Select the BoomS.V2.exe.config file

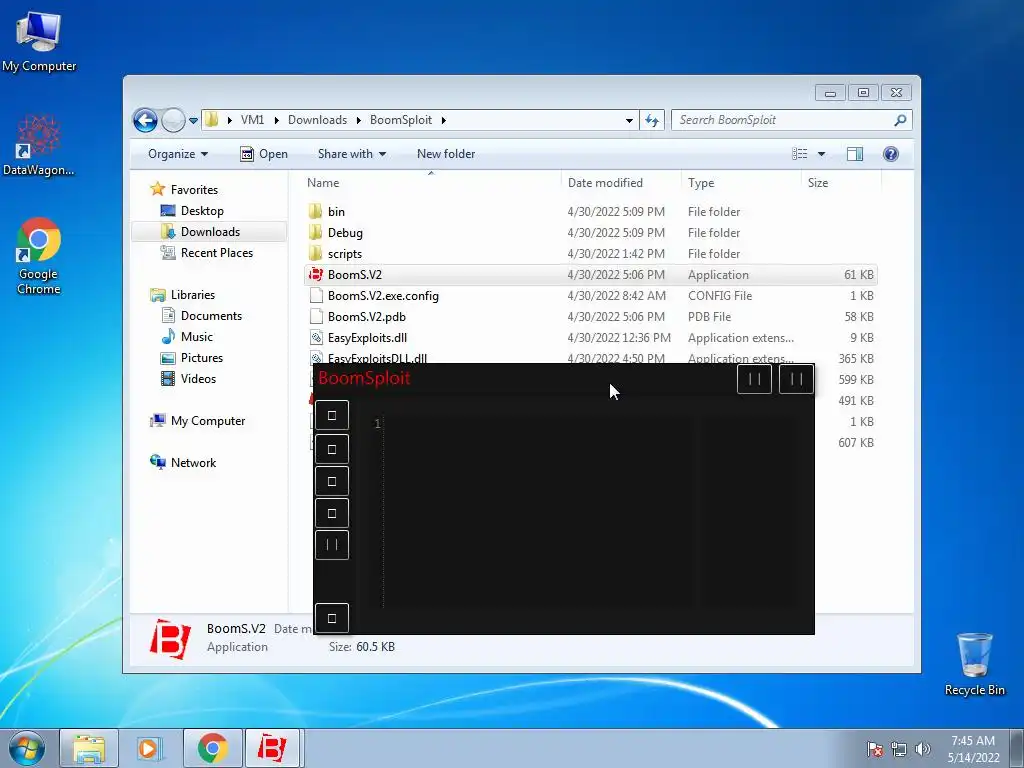point(590,296)
